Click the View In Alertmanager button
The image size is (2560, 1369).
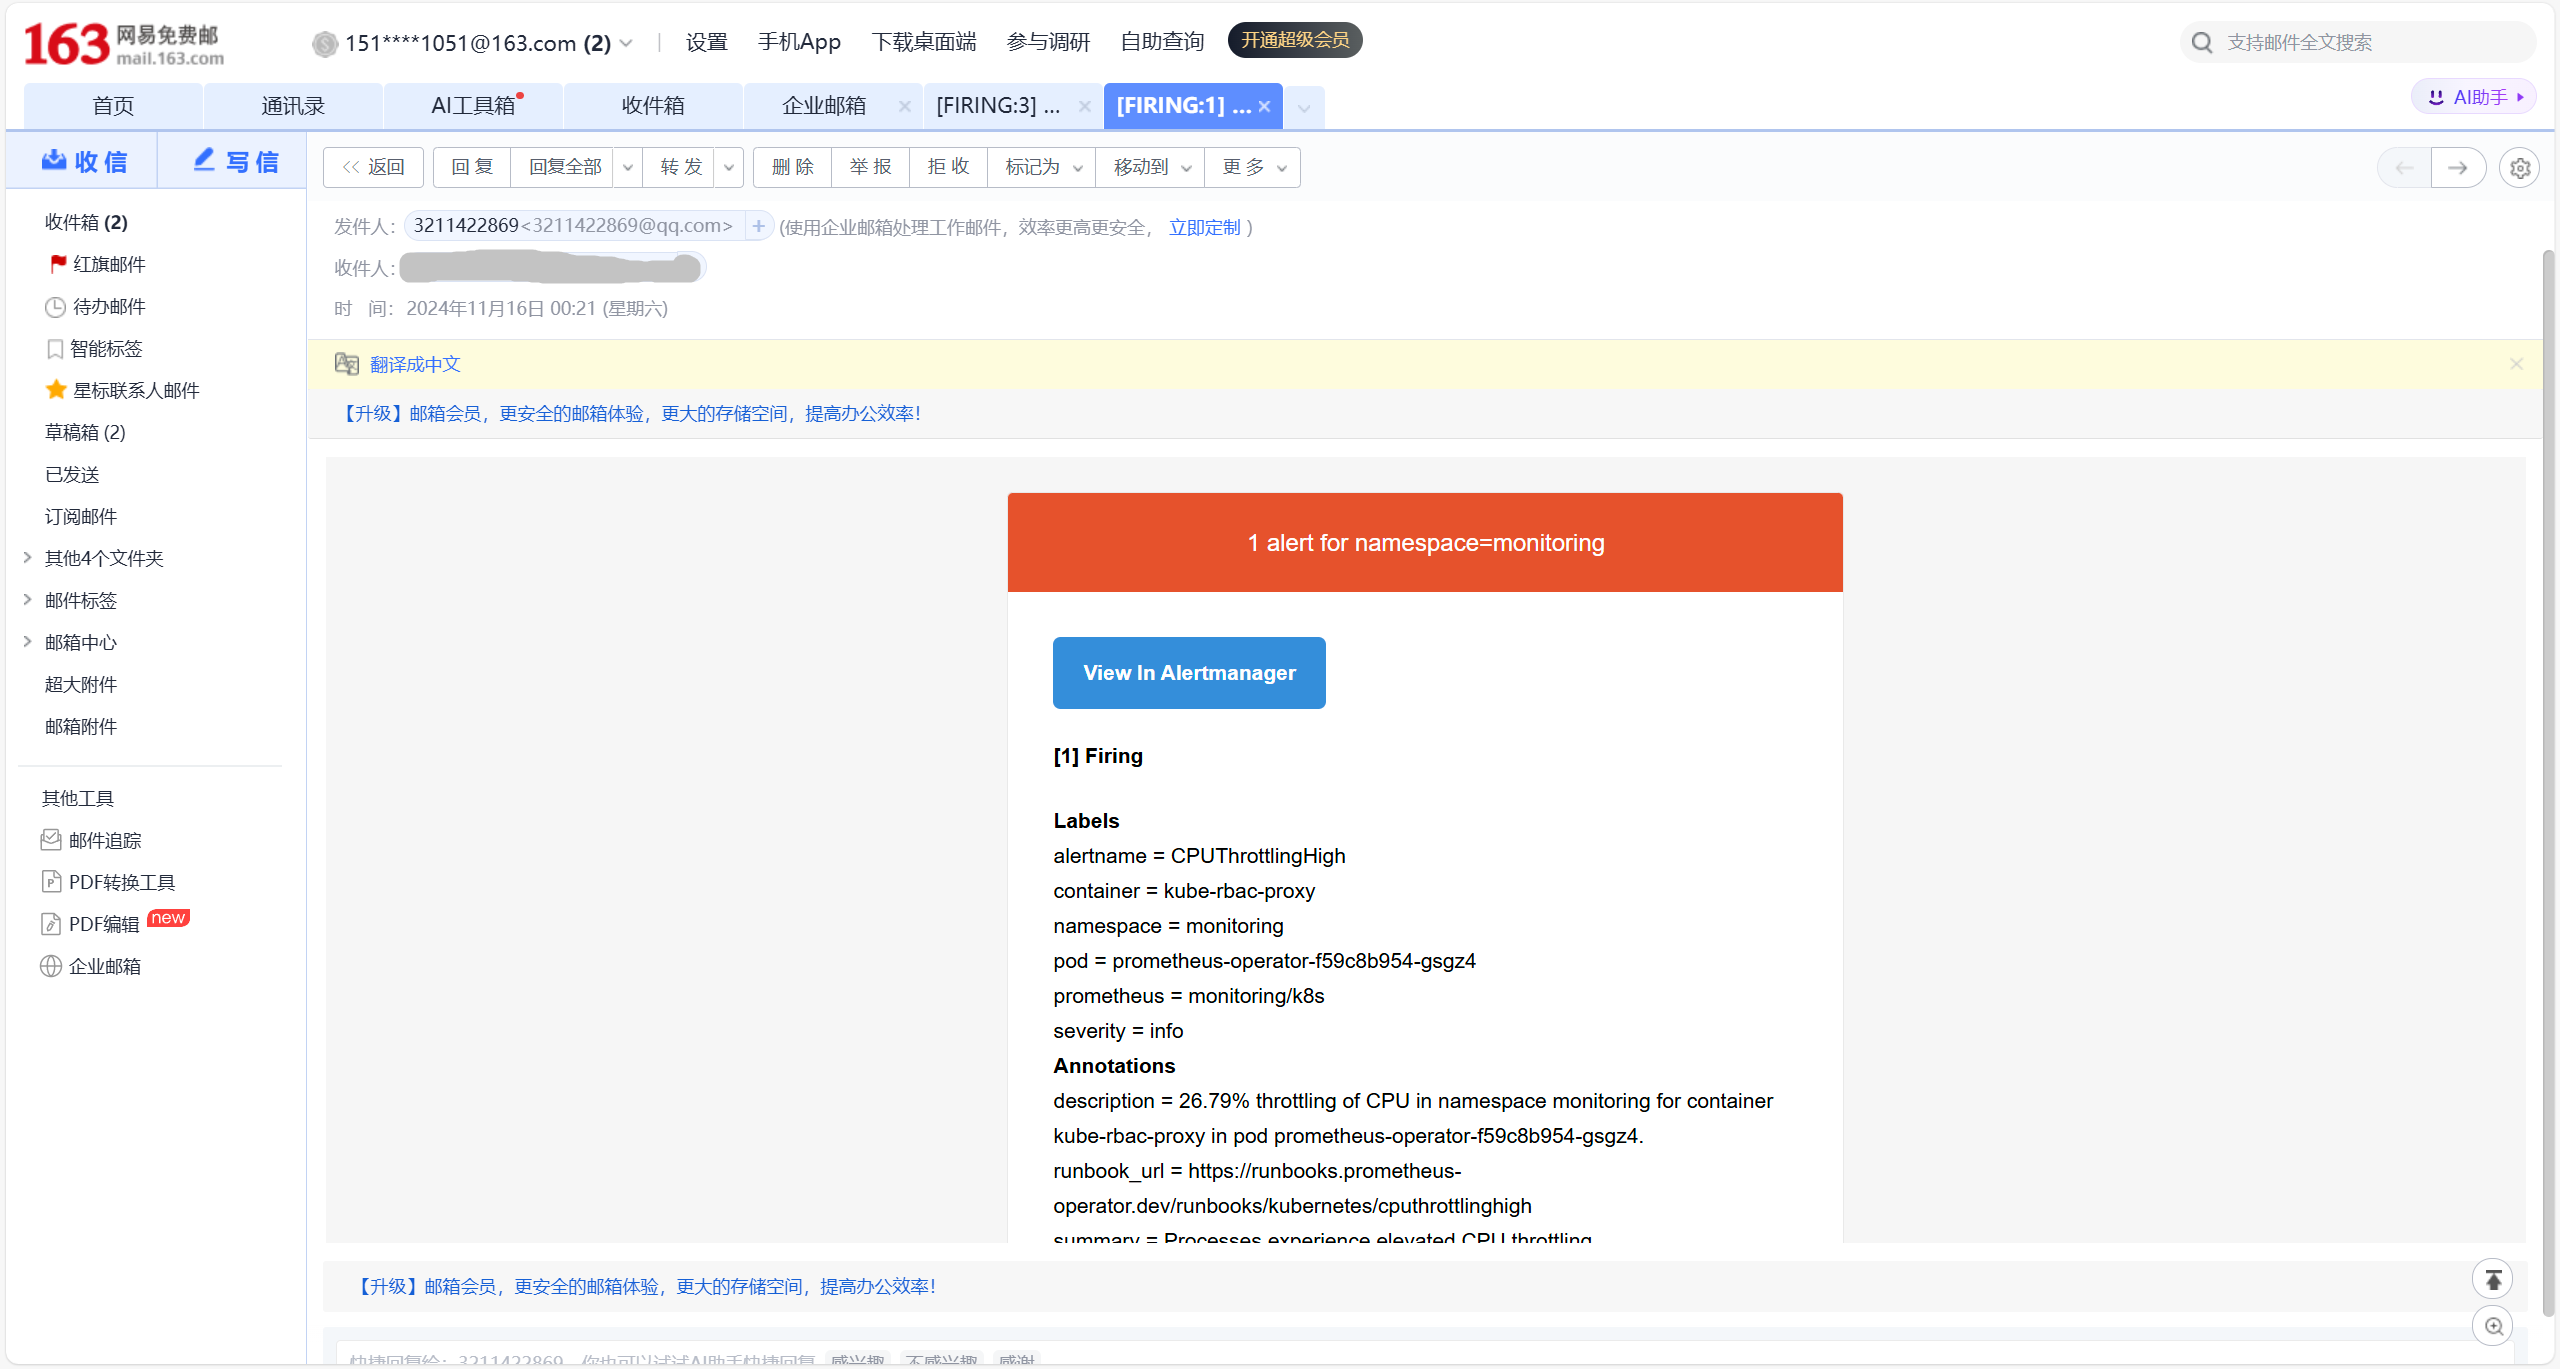point(1189,673)
